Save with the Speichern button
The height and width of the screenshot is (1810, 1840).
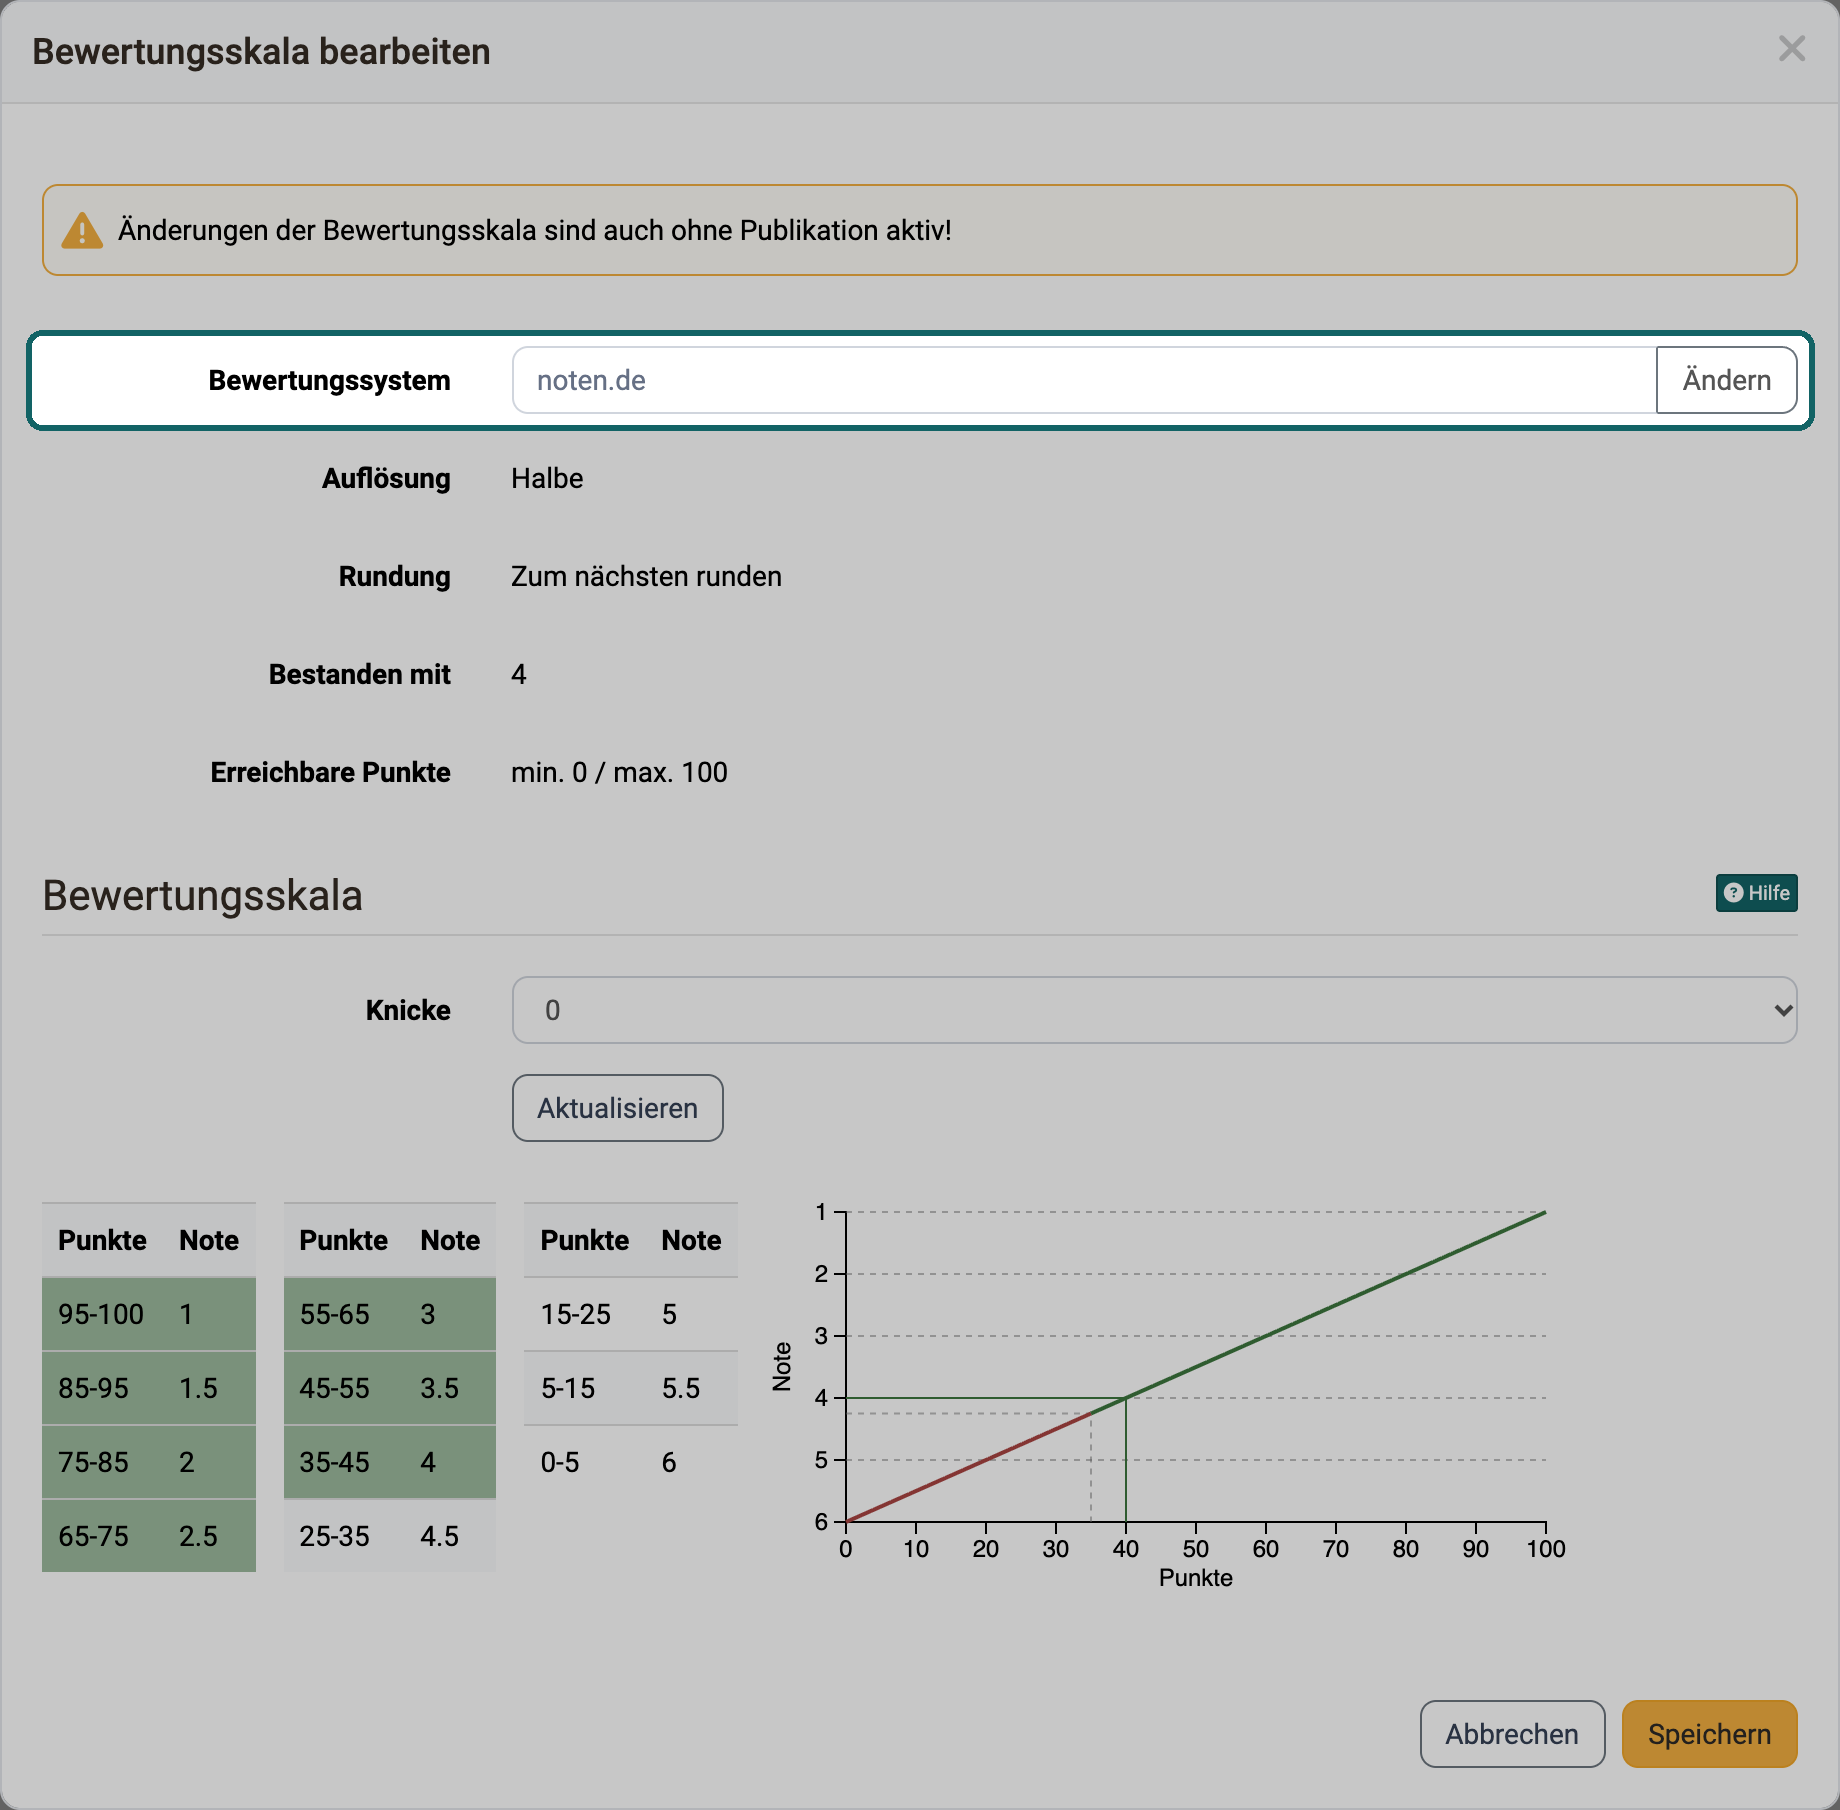(x=1709, y=1734)
